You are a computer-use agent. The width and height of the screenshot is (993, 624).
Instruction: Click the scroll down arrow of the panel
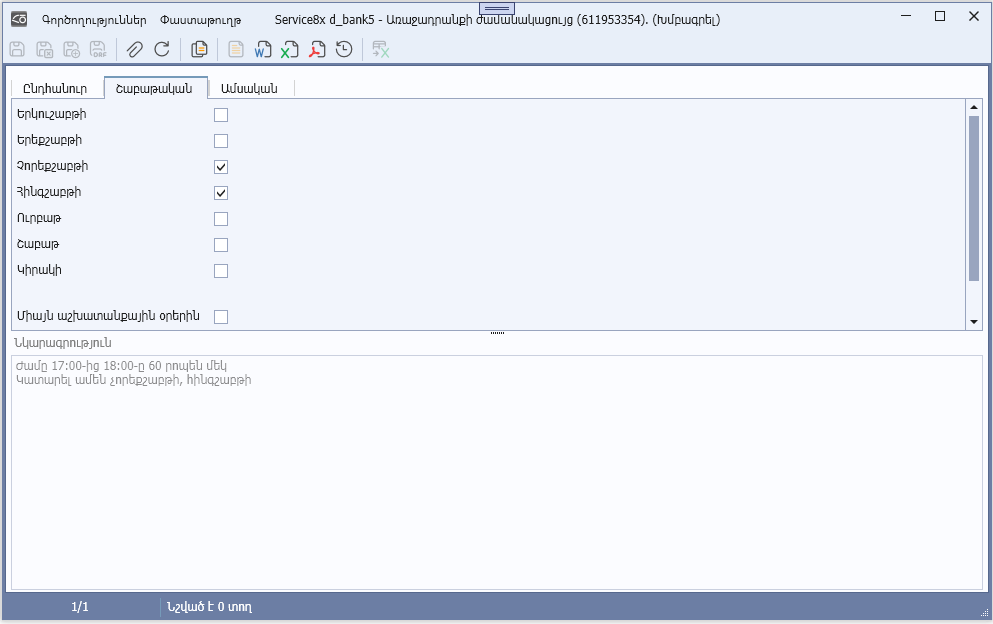click(974, 322)
